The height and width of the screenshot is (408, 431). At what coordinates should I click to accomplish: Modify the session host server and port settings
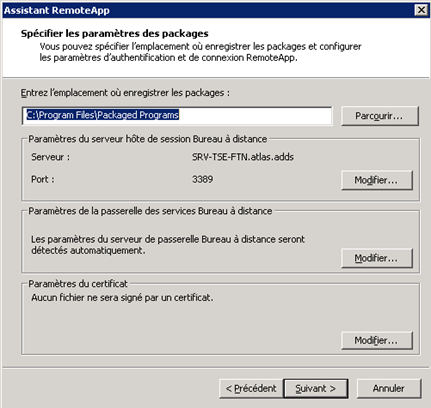(377, 180)
